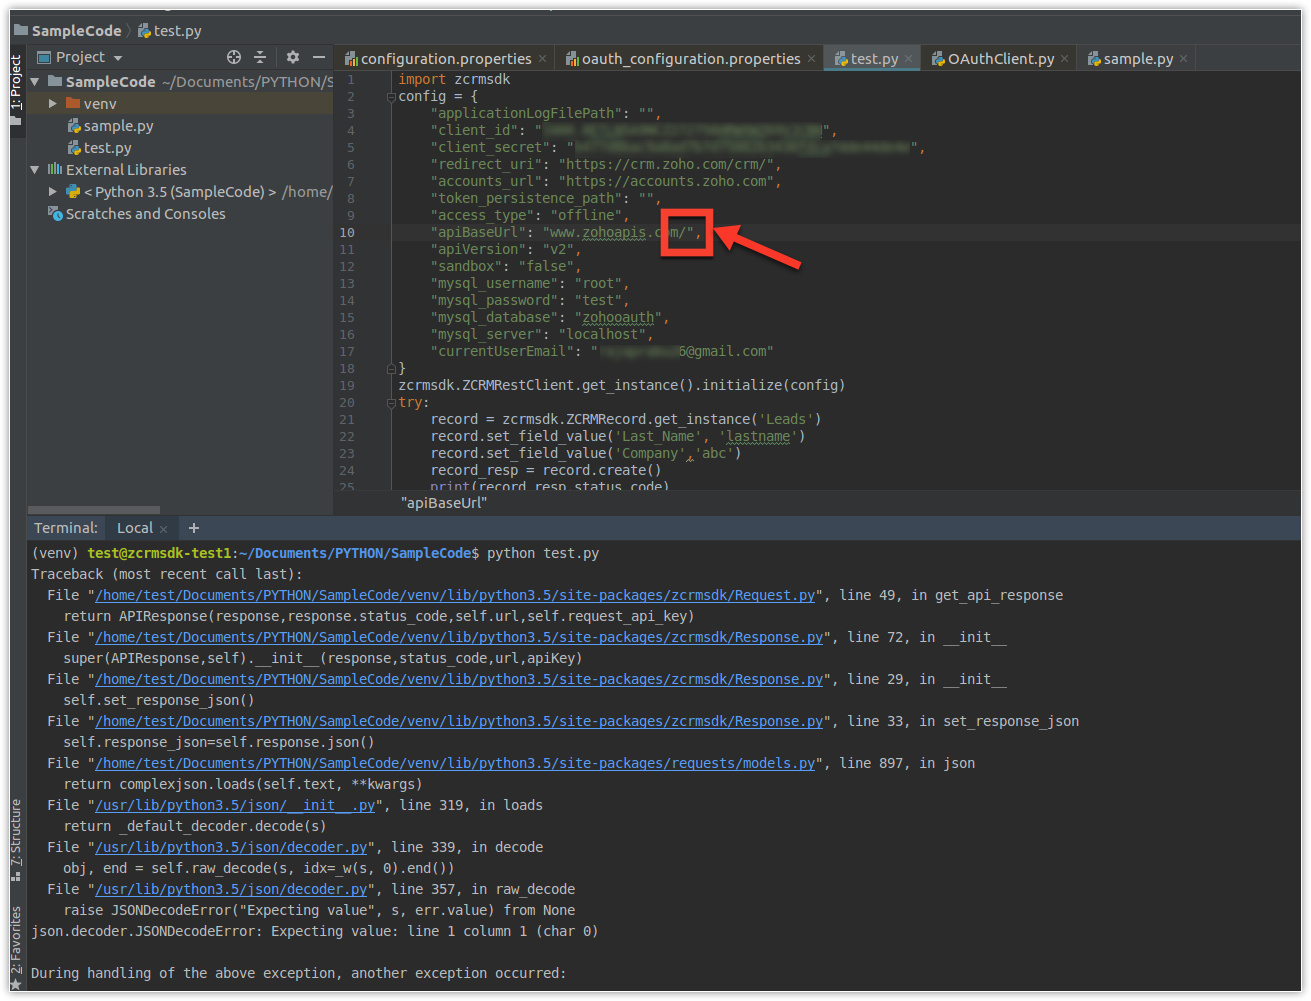
Task: Open json/__init__.py traceback link
Action: coord(235,805)
